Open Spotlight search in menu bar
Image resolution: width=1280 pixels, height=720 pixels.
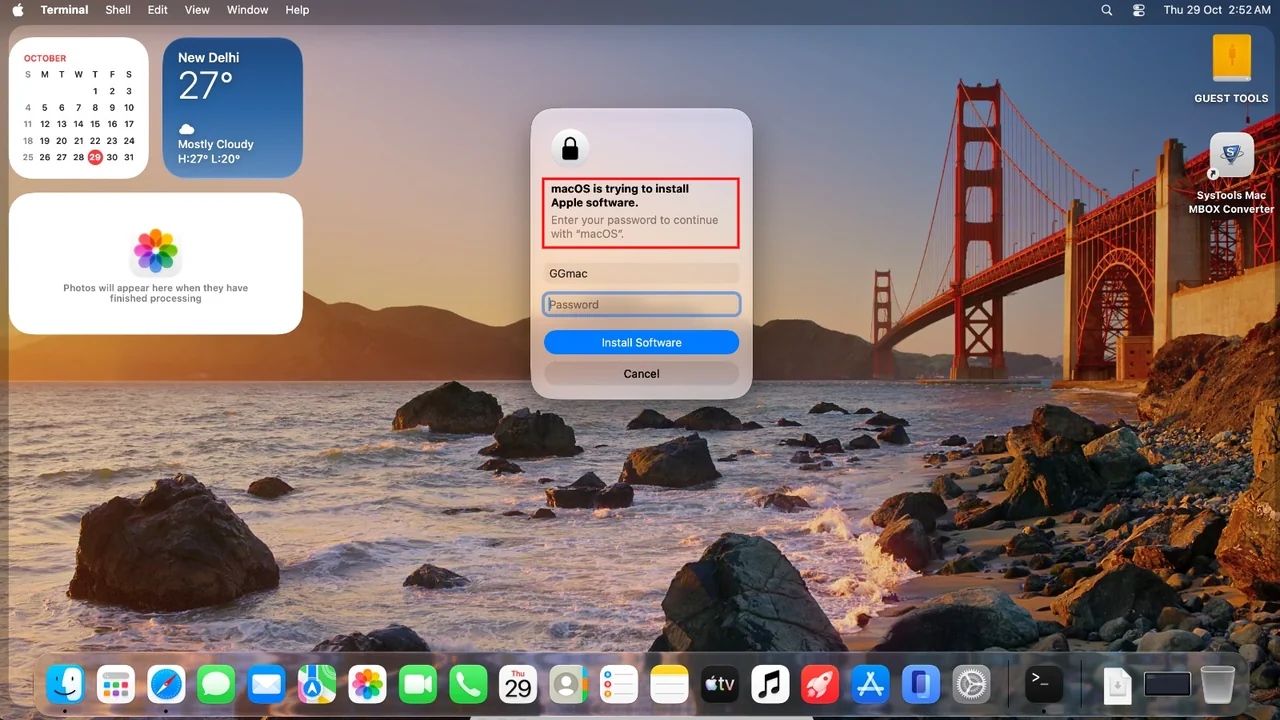[x=1106, y=10]
